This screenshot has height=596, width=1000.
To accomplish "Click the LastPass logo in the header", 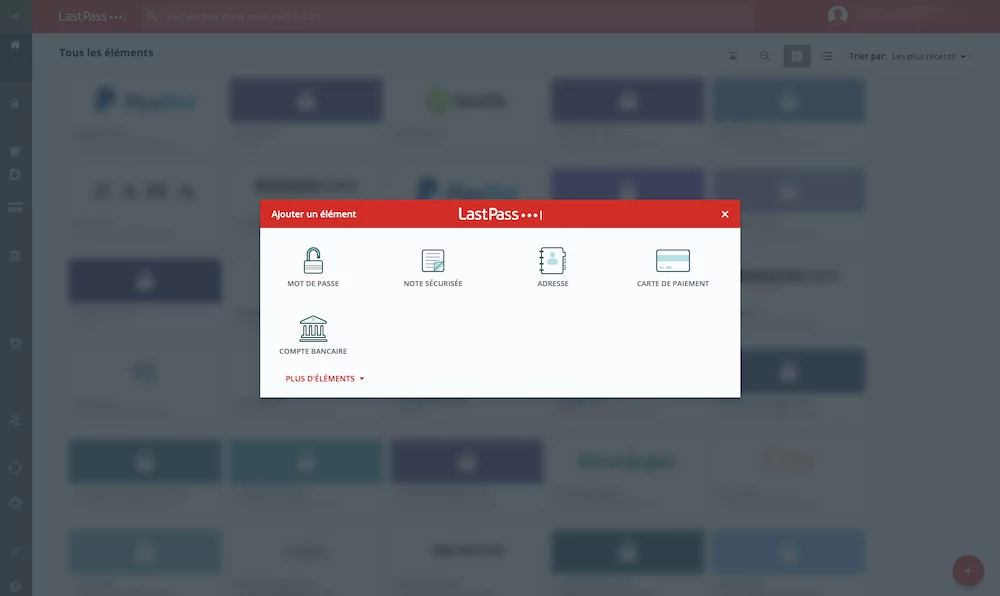I will 92,17.
